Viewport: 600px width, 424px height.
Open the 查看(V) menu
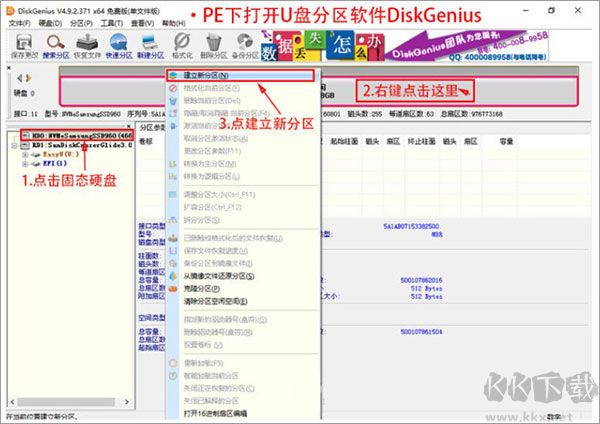coord(142,23)
